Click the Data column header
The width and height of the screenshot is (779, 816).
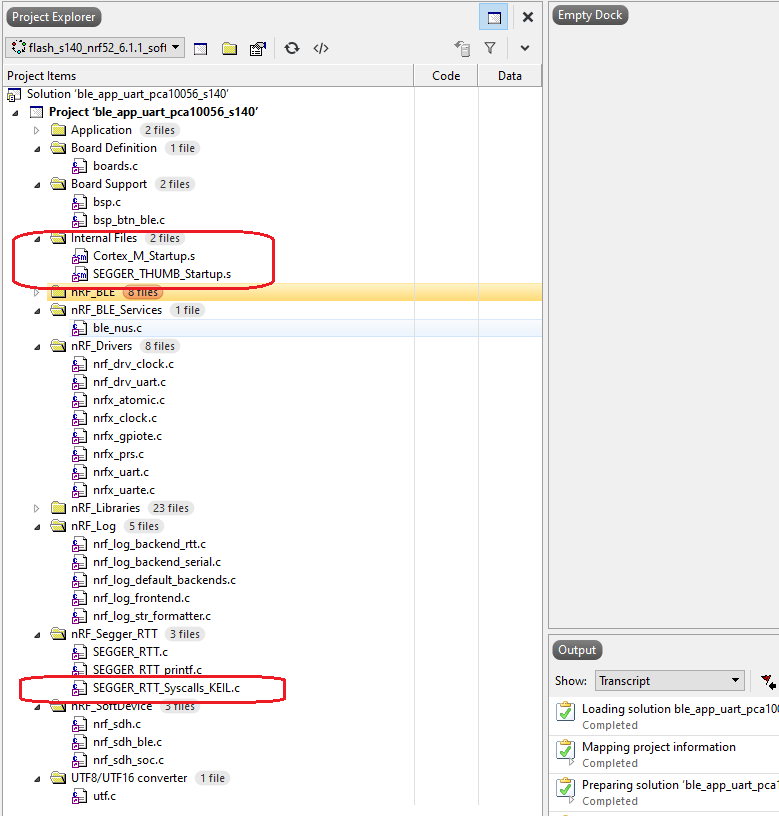509,76
